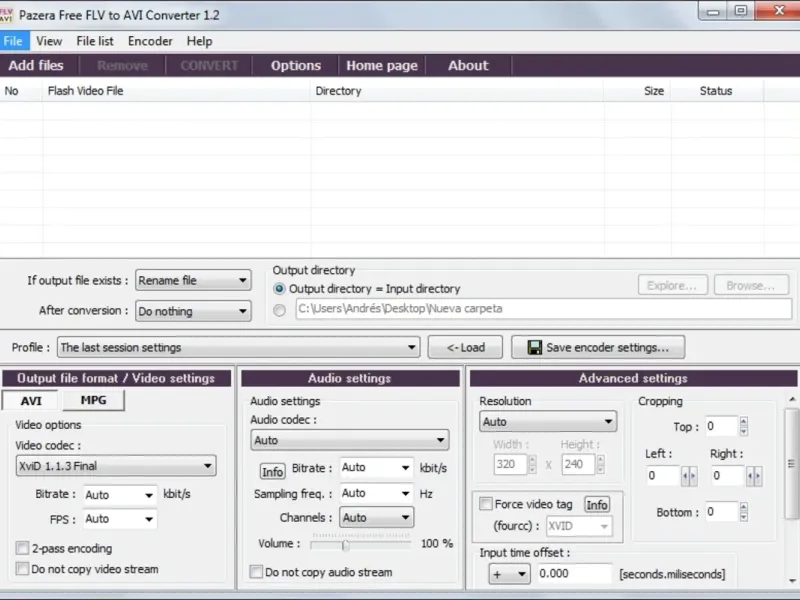Switch to the AVI format tab
The width and height of the screenshot is (800, 600).
tap(31, 401)
